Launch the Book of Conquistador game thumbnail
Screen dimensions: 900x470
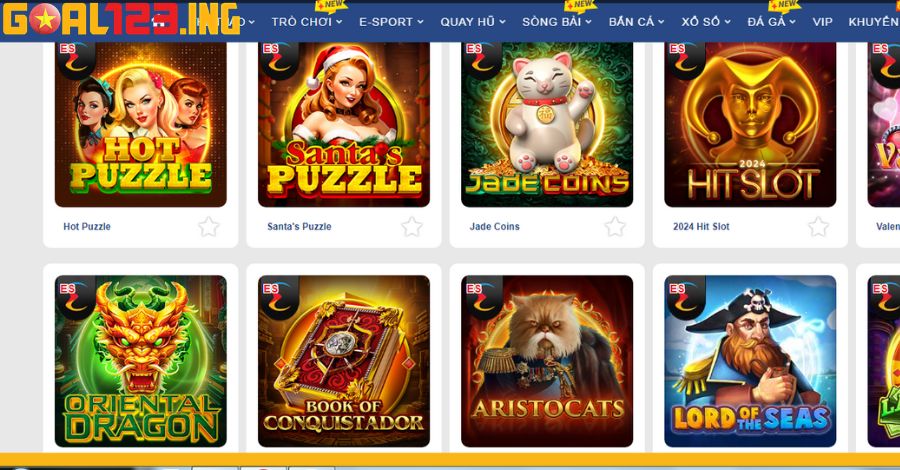click(x=344, y=361)
